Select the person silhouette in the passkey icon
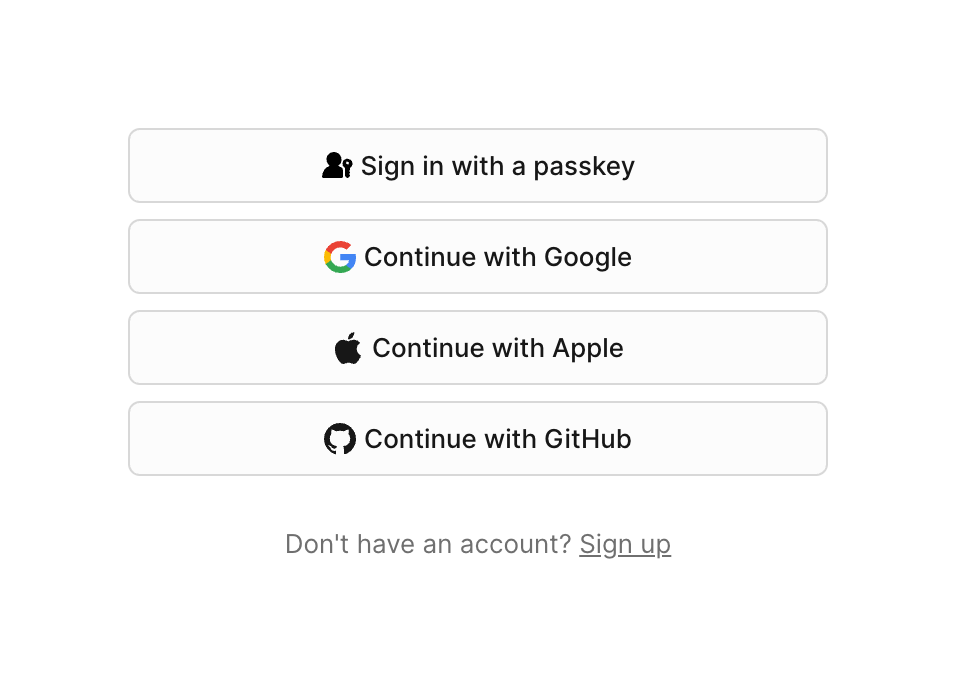This screenshot has height=687, width=956. pyautogui.click(x=331, y=163)
